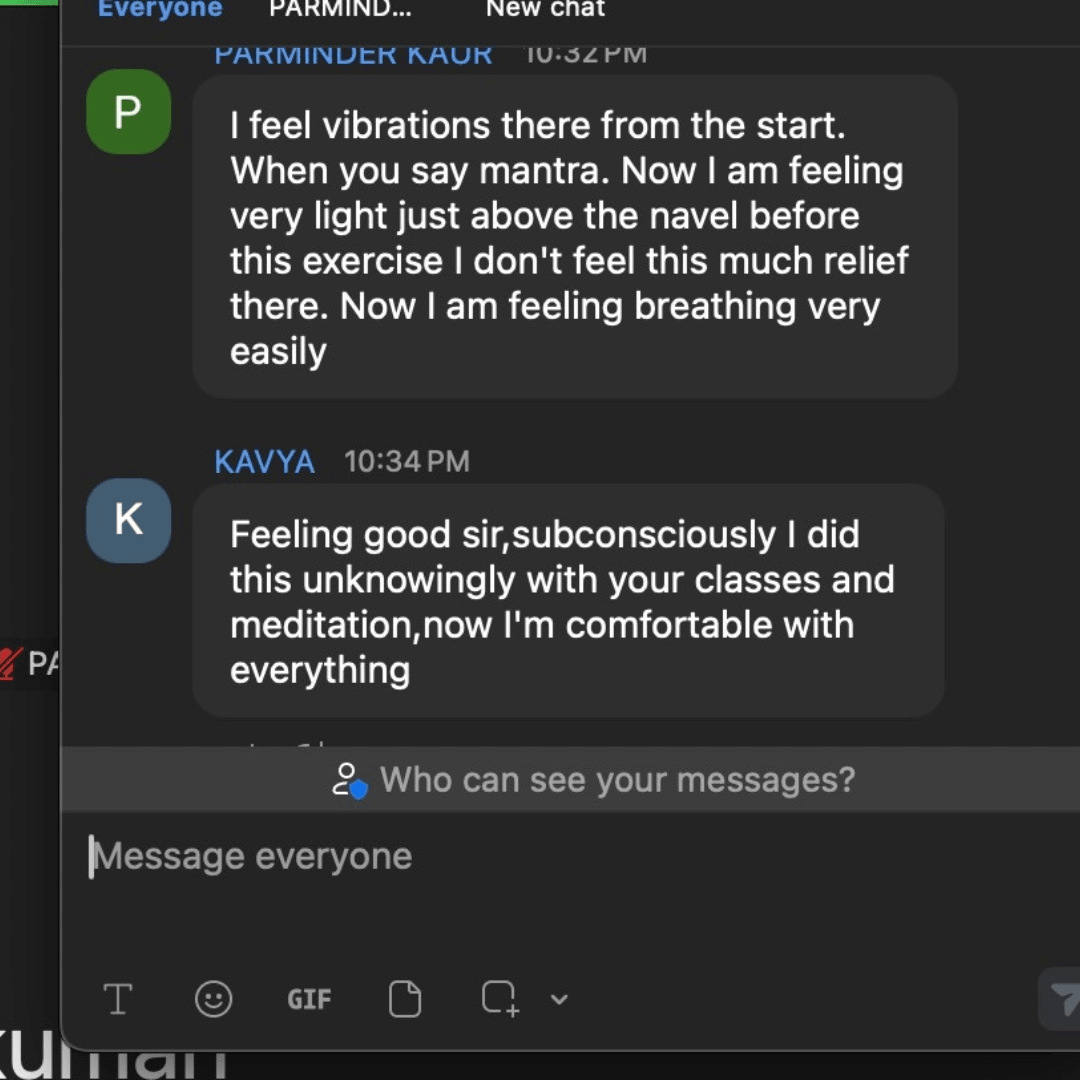Image resolution: width=1080 pixels, height=1080 pixels.
Task: Click the PARMINDER KAUR sender name
Action: pyautogui.click(x=353, y=55)
